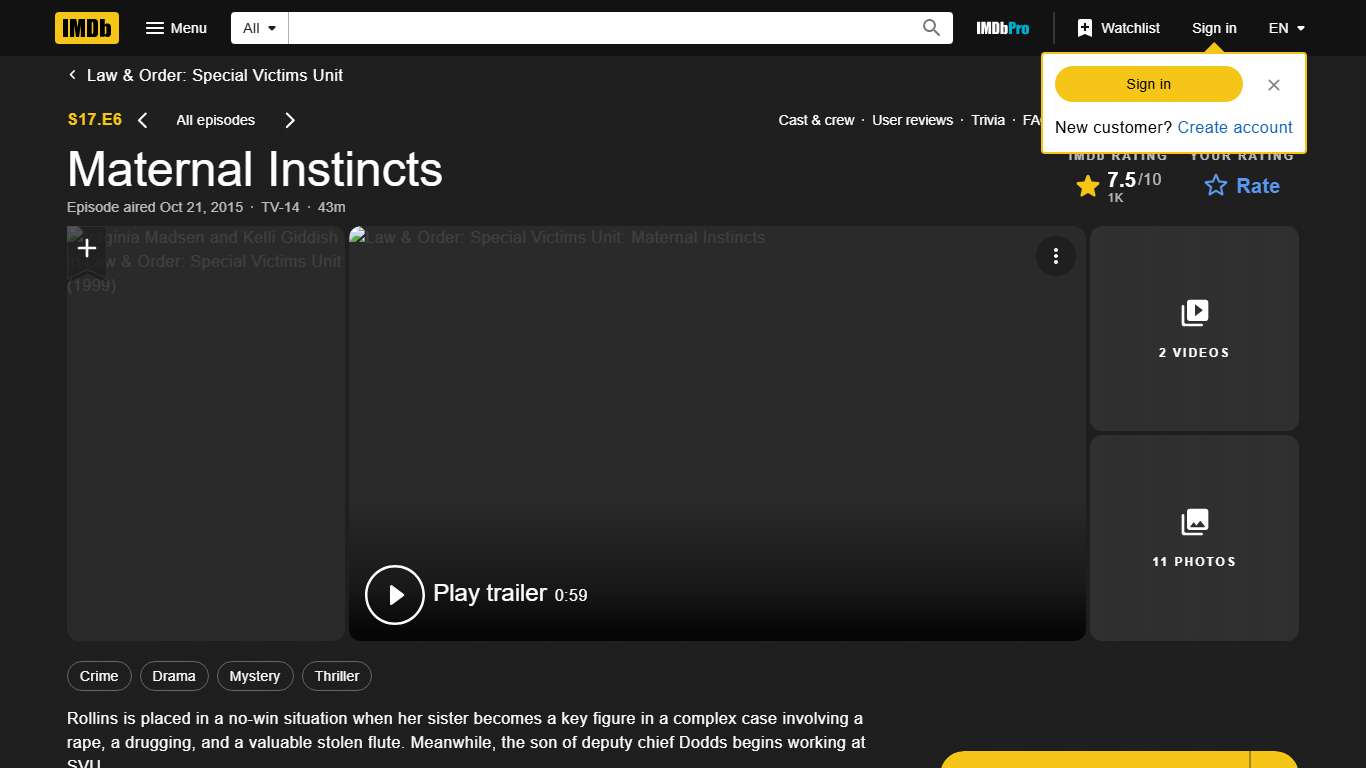Select the Cast & crew section
The image size is (1366, 768).
tap(816, 120)
